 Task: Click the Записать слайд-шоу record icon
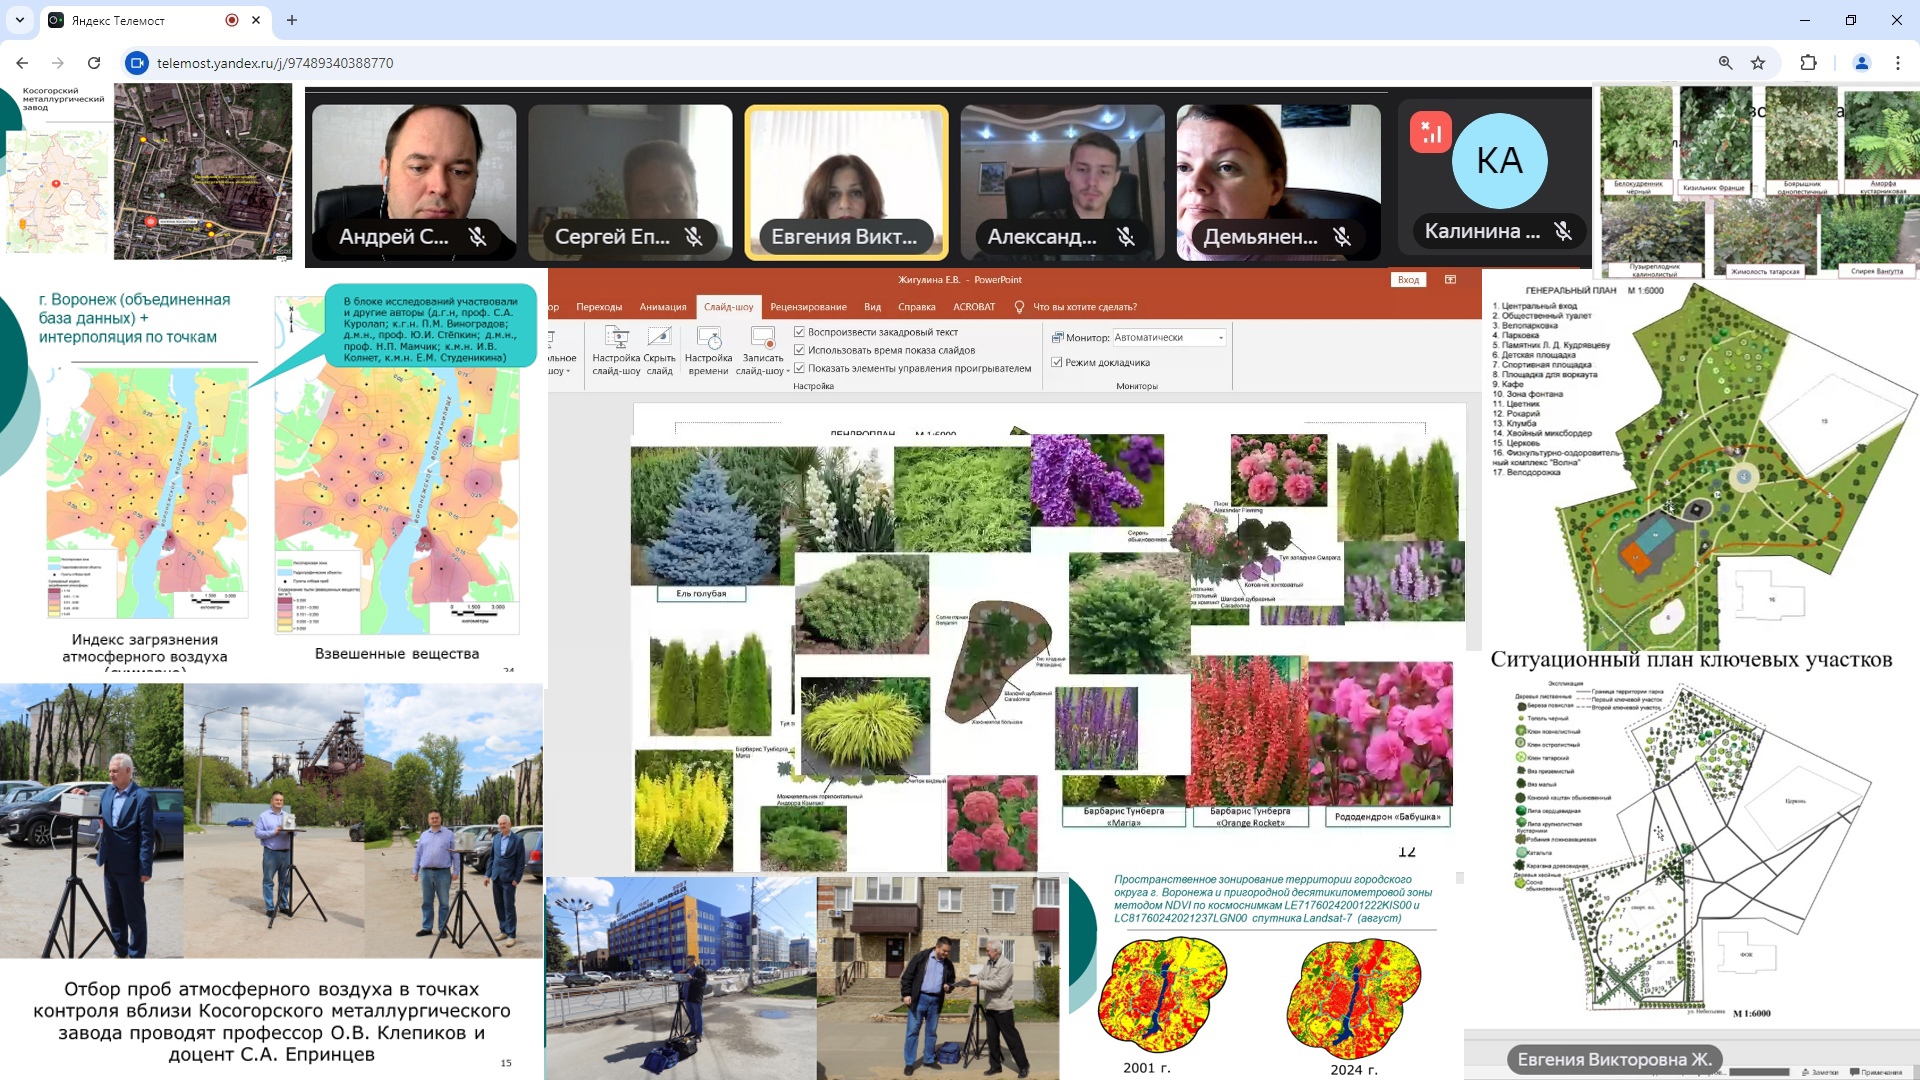[x=763, y=337]
